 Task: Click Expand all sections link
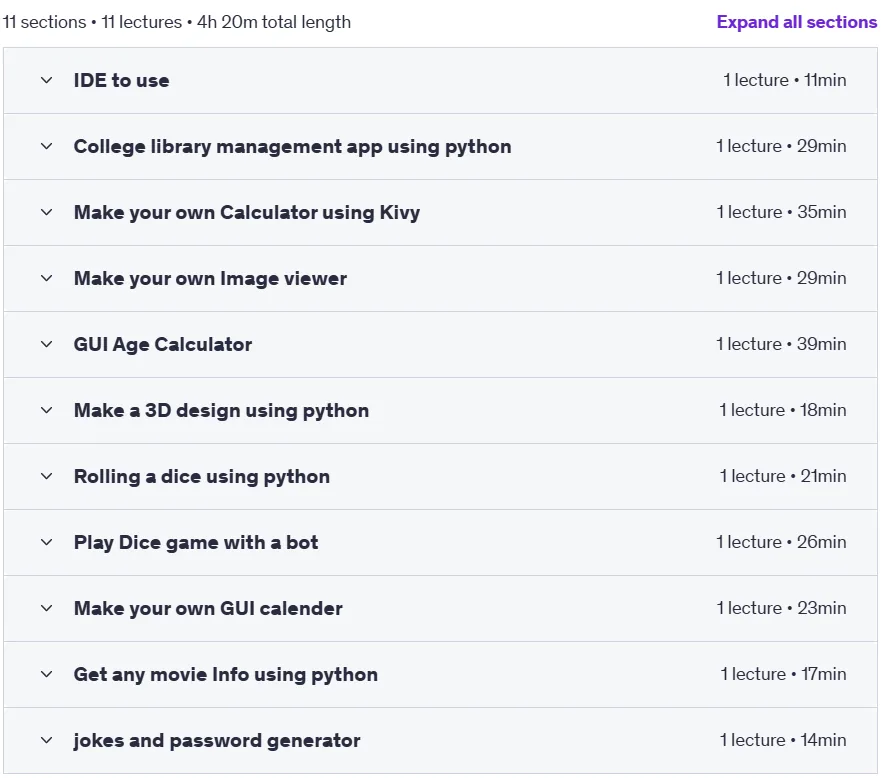796,22
